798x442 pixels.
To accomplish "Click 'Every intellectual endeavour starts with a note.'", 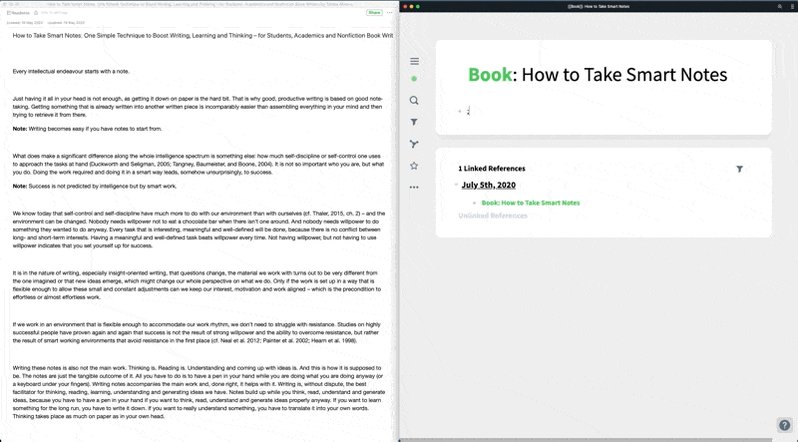I will [71, 71].
